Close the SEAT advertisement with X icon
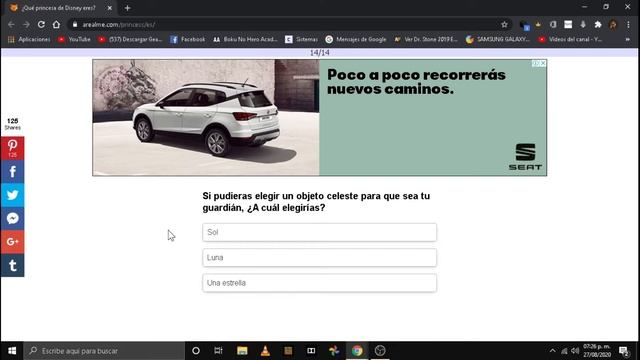Image resolution: width=640 pixels, height=360 pixels. click(543, 63)
